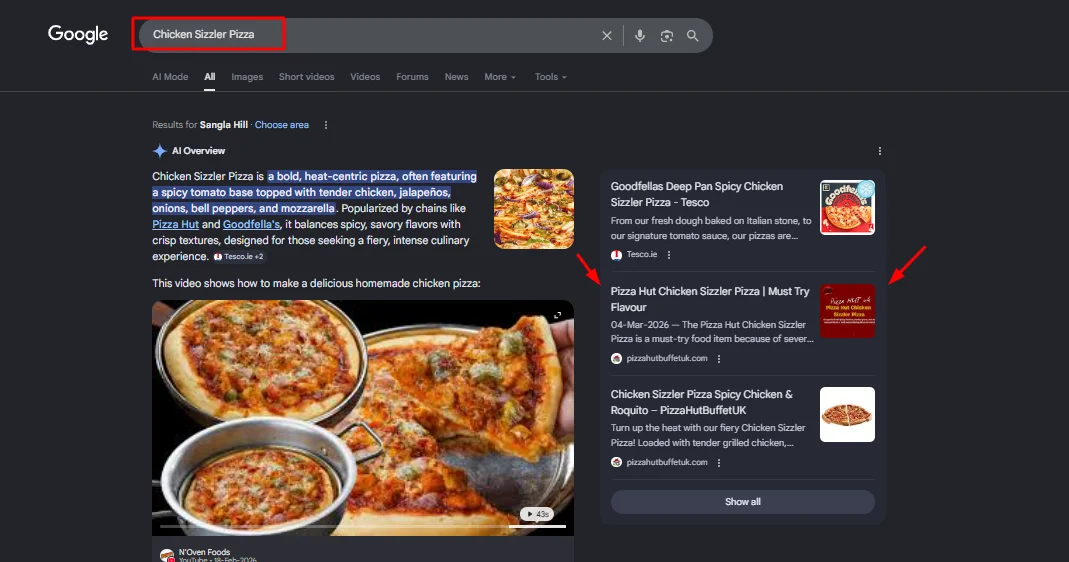Switch to the AI Mode tab
This screenshot has width=1069, height=562.
pyautogui.click(x=170, y=77)
